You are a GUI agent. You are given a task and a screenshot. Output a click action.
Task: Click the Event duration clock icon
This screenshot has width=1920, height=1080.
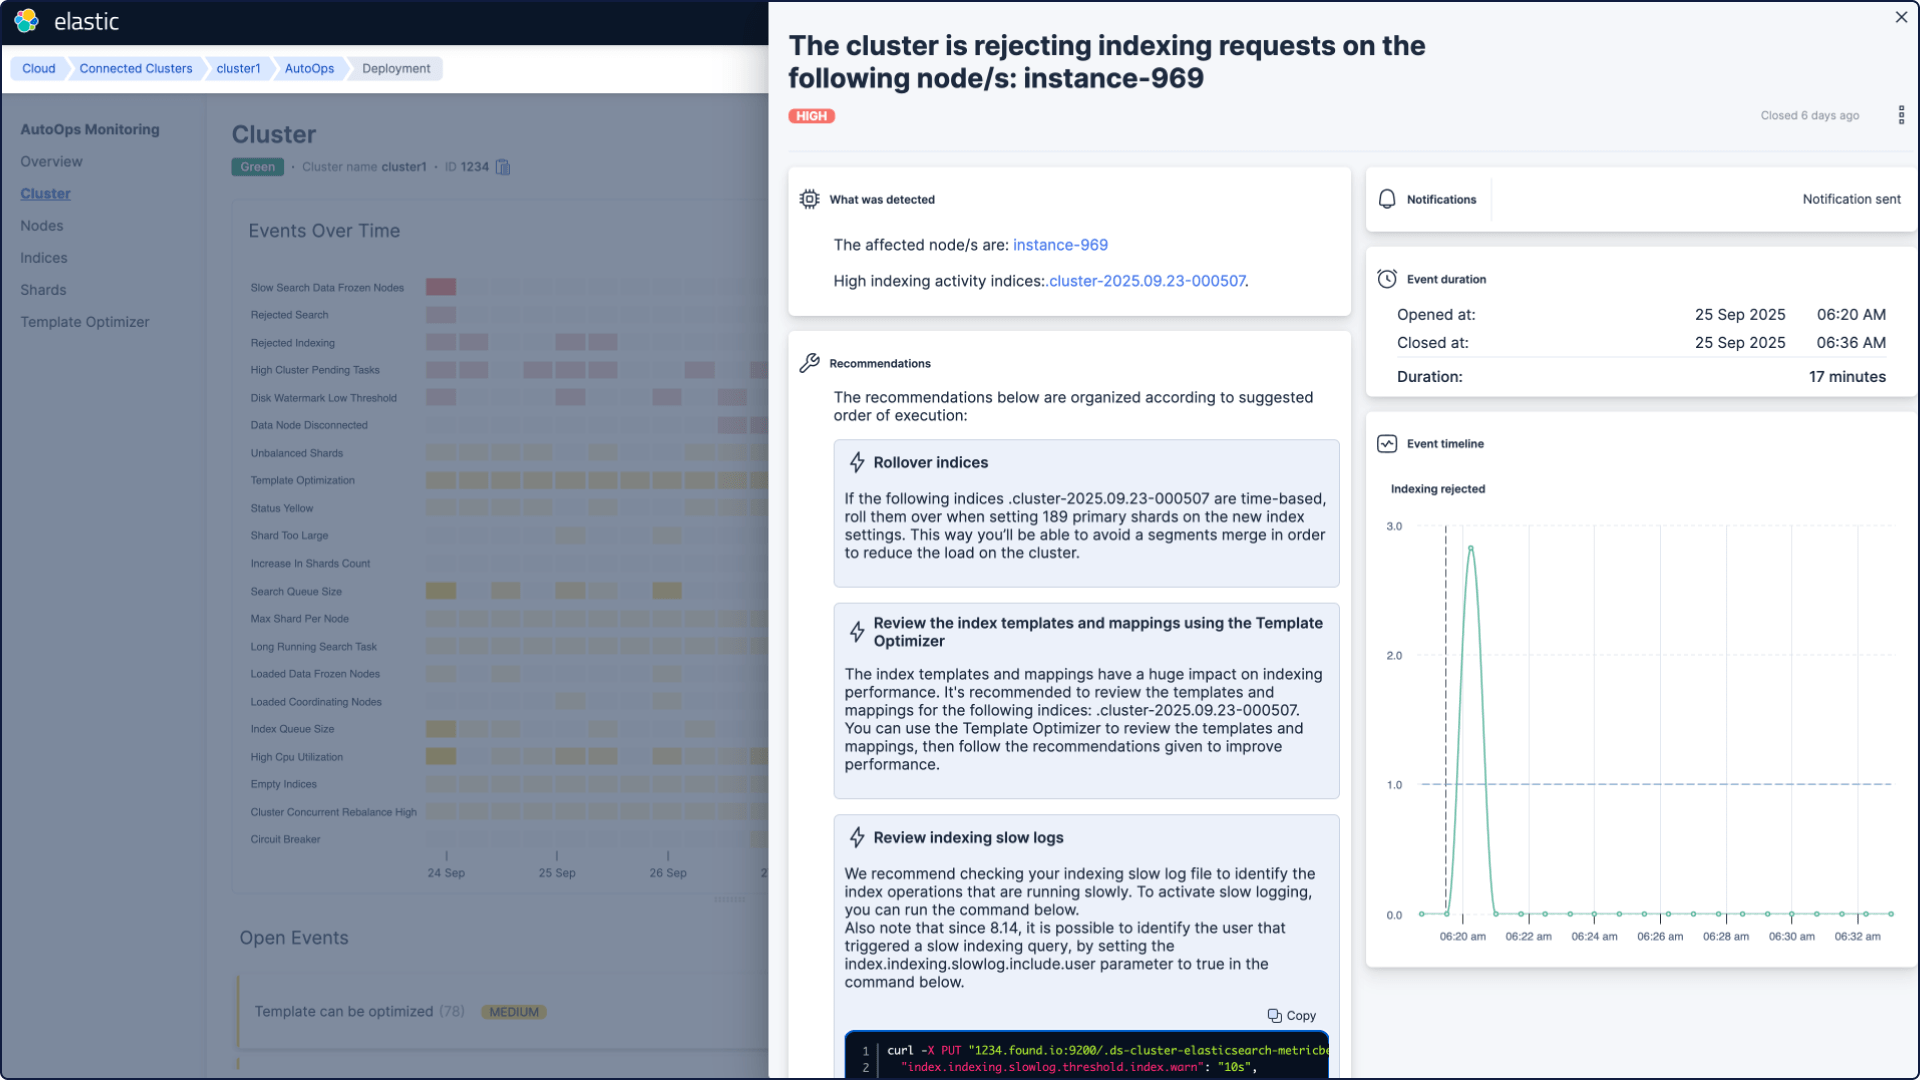pyautogui.click(x=1387, y=279)
